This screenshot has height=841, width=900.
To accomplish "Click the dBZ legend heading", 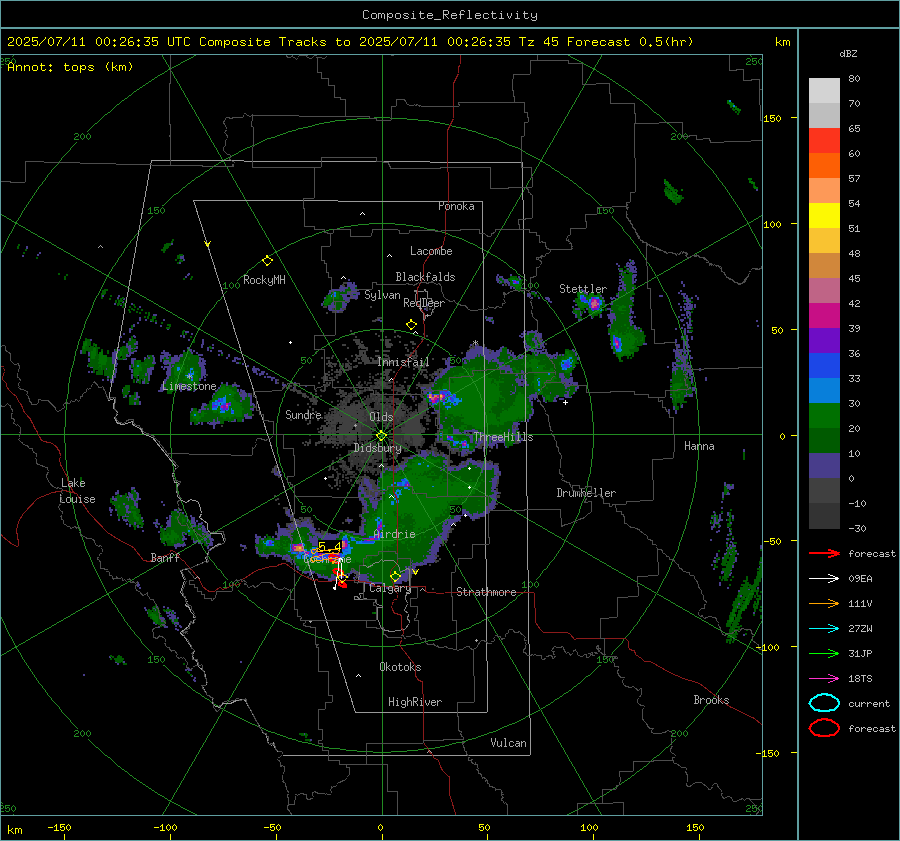I will coord(848,53).
